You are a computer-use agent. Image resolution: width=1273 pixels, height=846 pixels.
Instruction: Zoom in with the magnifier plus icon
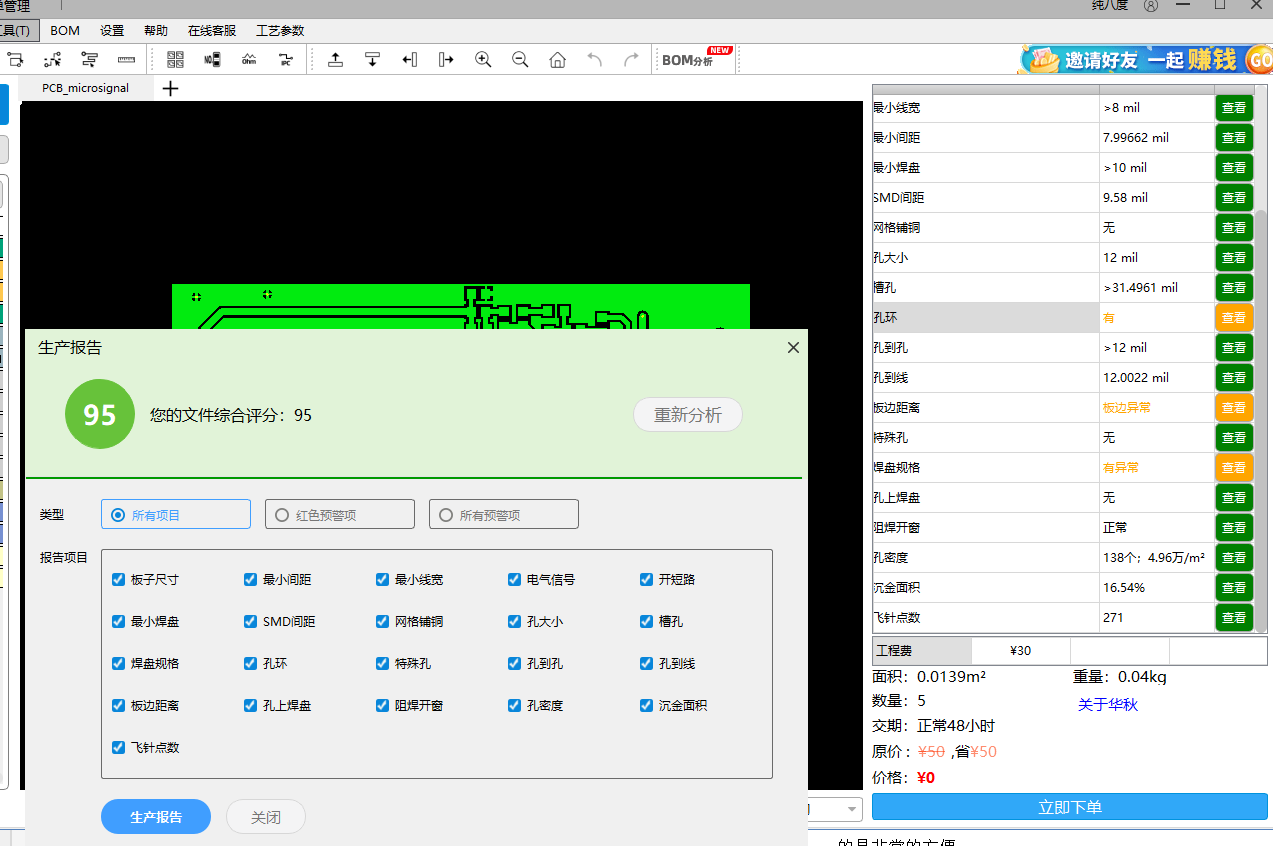point(483,60)
